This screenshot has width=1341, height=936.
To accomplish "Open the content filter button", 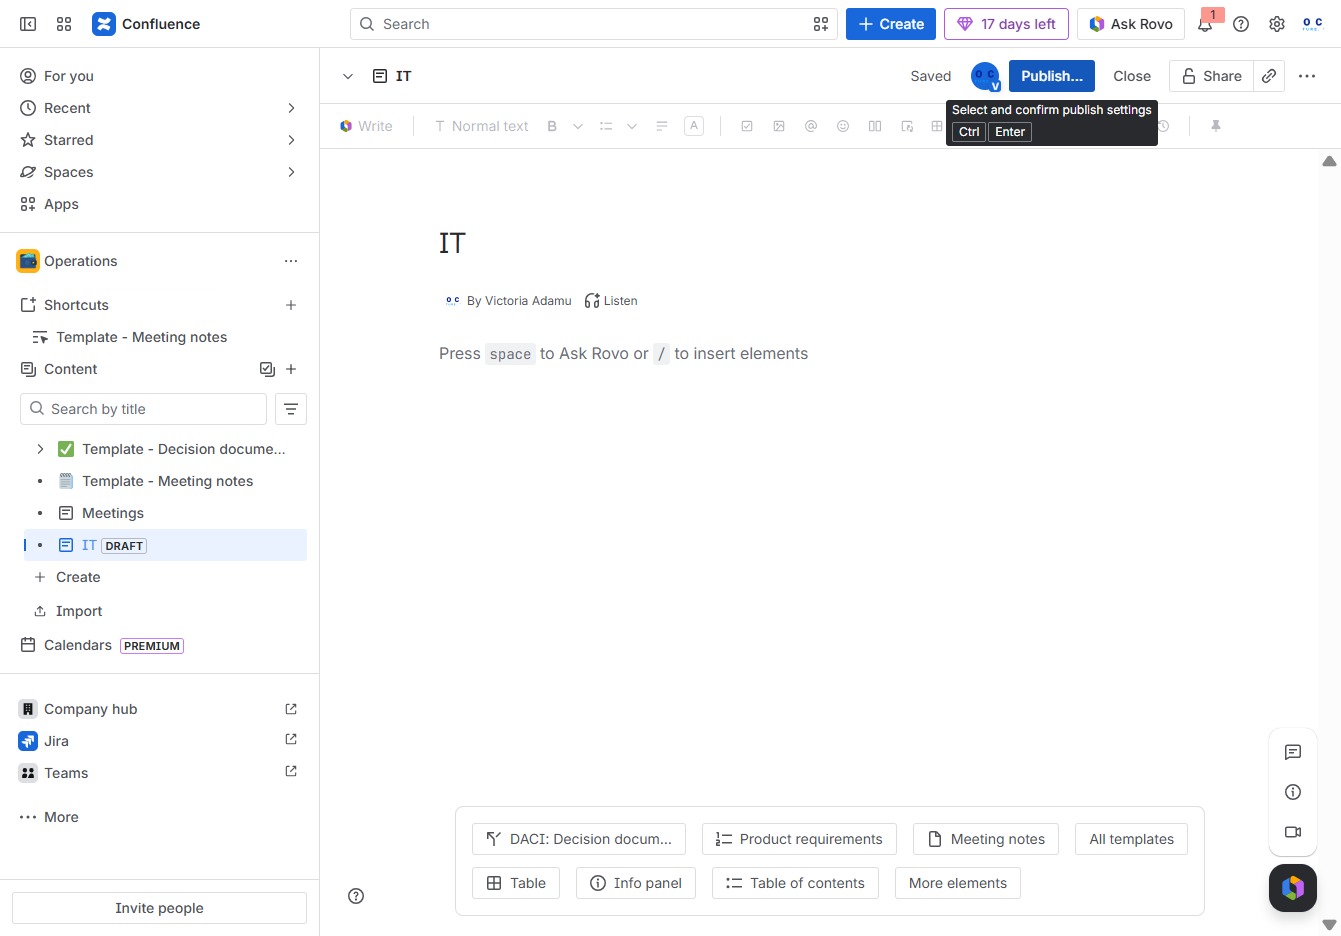I will (291, 409).
